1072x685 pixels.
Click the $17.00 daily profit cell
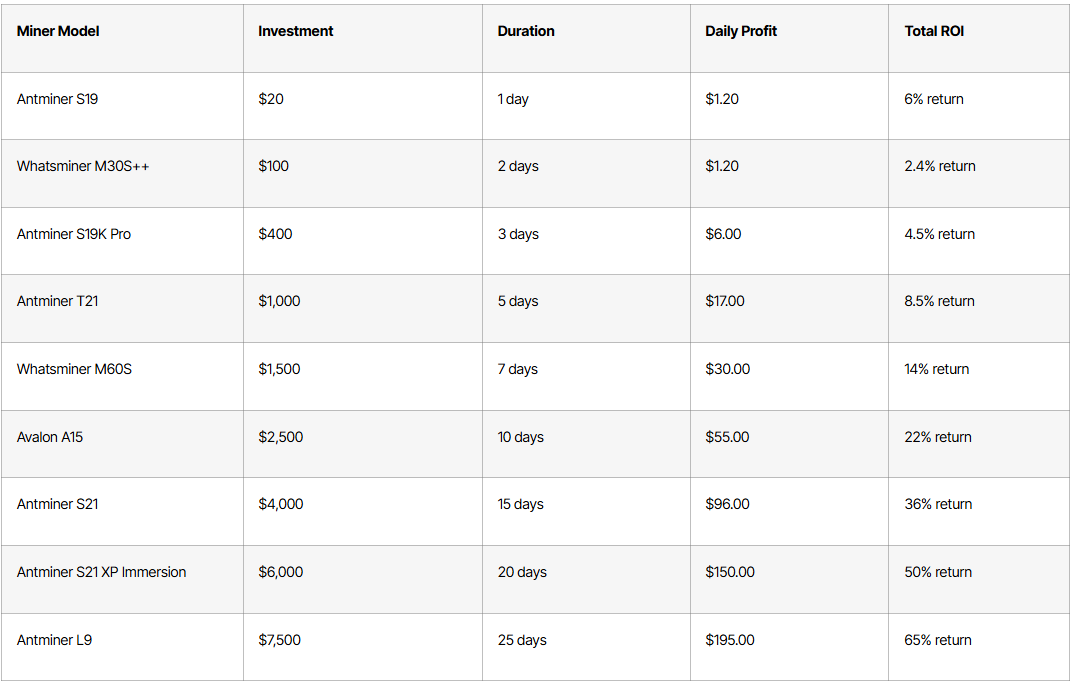point(725,301)
